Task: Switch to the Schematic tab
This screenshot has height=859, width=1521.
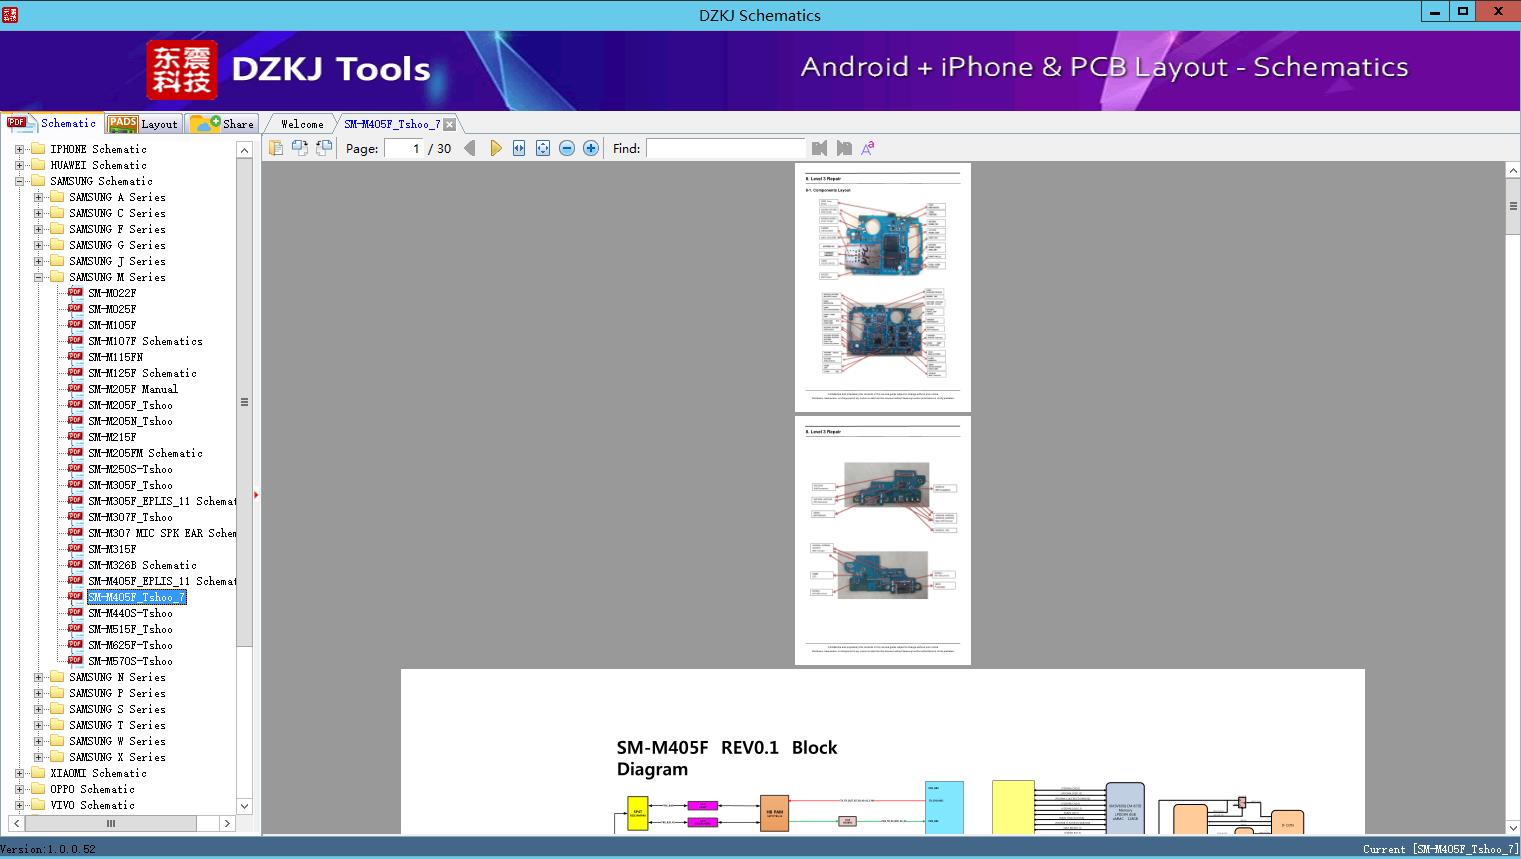Action: [52, 123]
